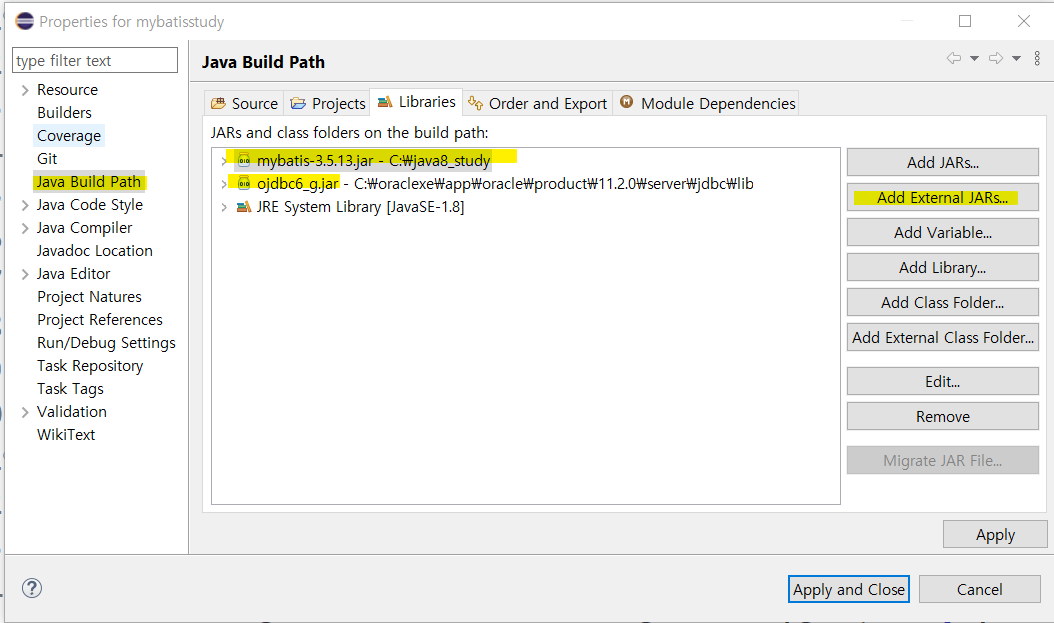Select Java Compiler in the tree
This screenshot has height=623, width=1054.
[x=85, y=229]
